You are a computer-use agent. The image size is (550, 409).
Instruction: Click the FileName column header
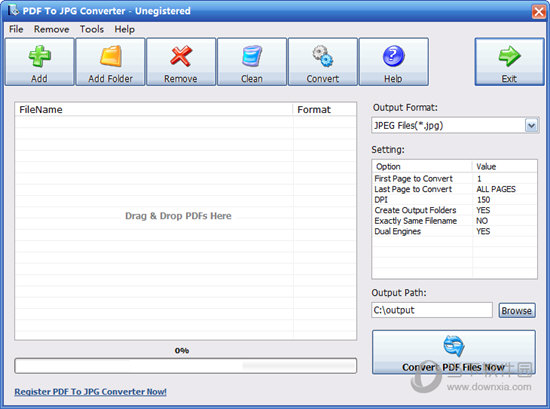(154, 109)
